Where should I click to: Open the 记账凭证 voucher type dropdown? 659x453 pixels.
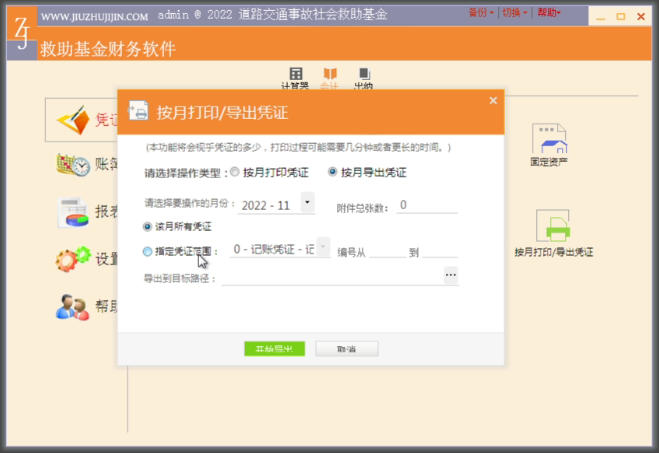322,247
